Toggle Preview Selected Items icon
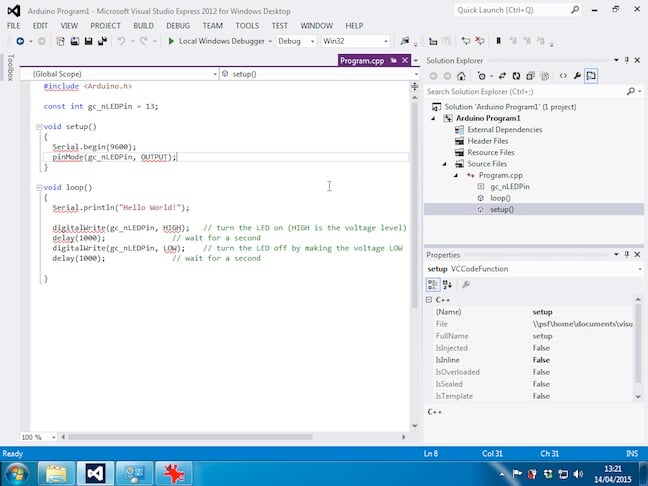648x486 pixels. (591, 76)
